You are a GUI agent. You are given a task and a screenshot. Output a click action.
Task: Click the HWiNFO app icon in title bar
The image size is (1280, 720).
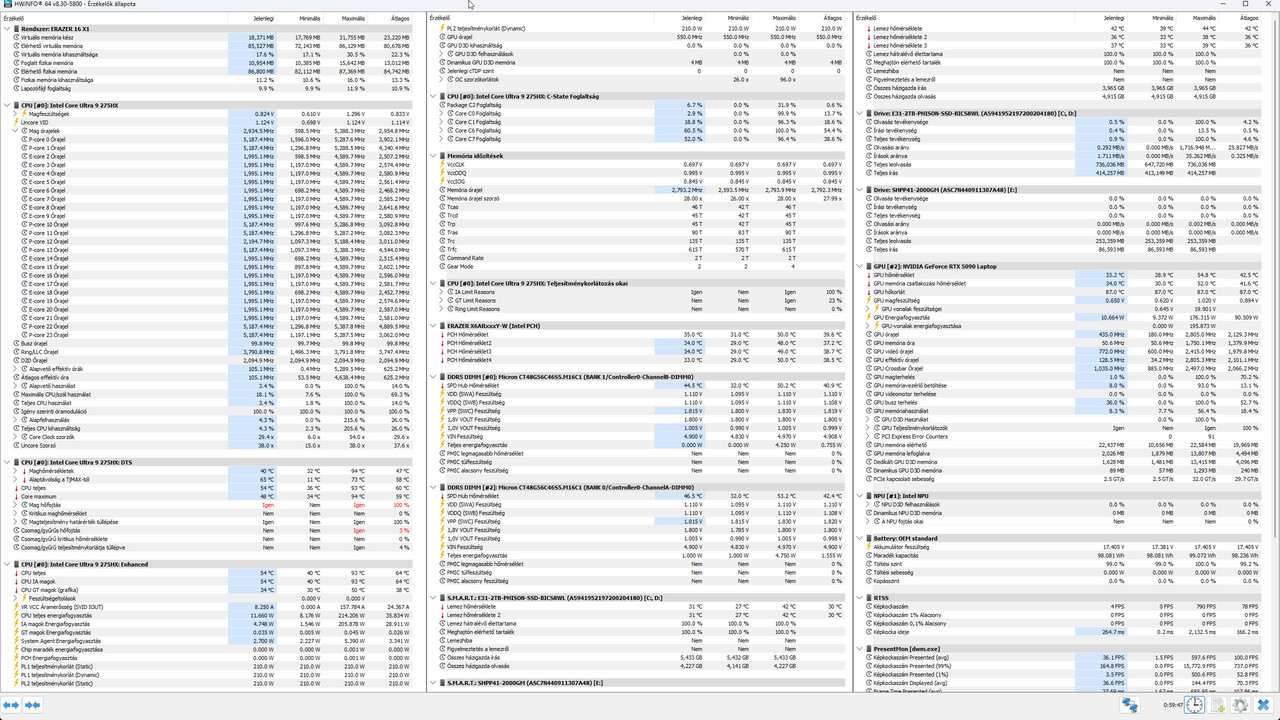point(6,4)
